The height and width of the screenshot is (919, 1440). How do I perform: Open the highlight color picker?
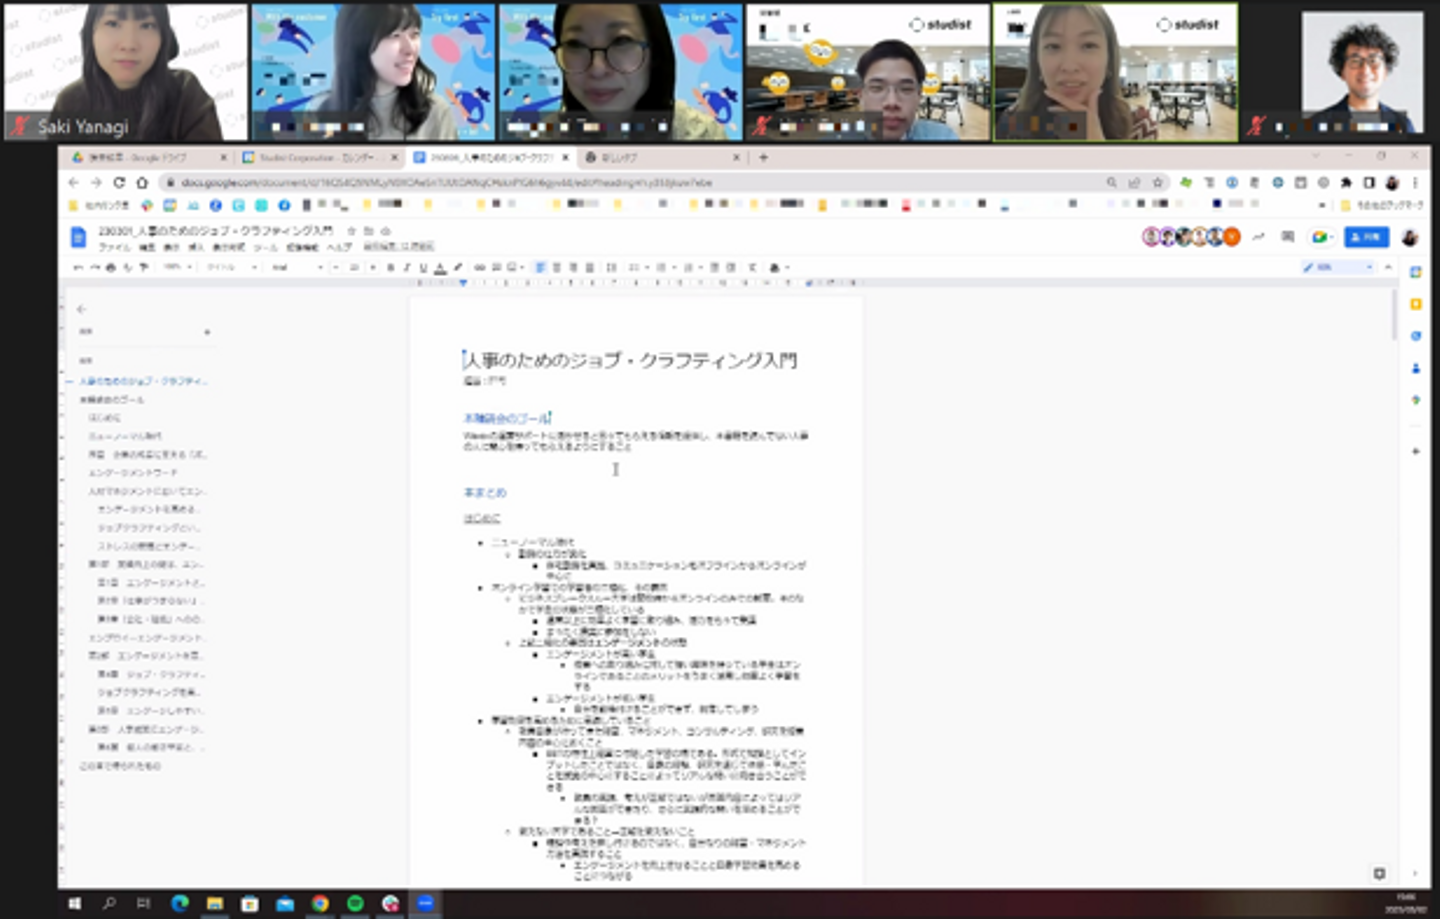pos(457,268)
